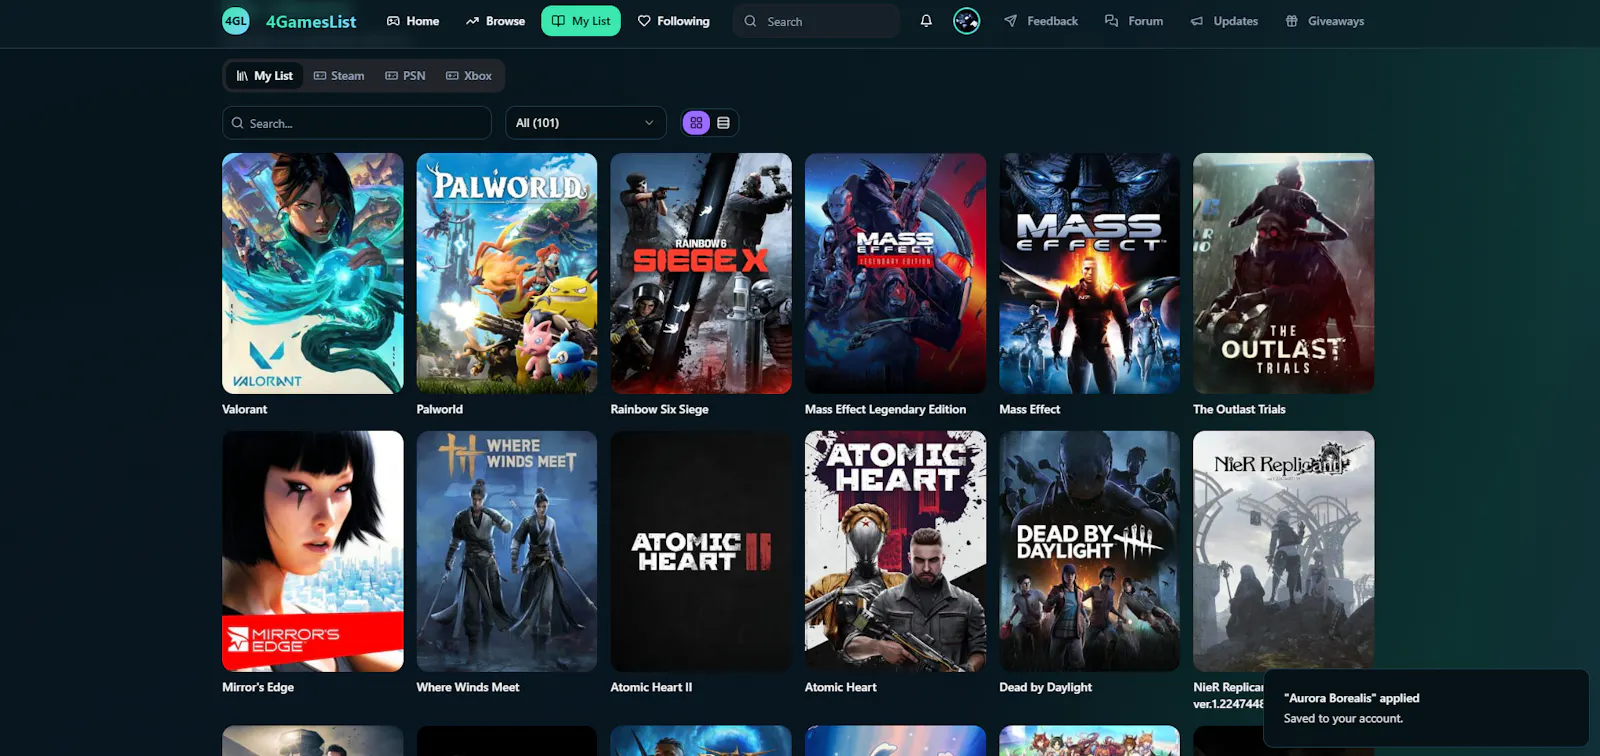Open the Rainbow Six Siege X cover
The image size is (1600, 756).
point(701,273)
